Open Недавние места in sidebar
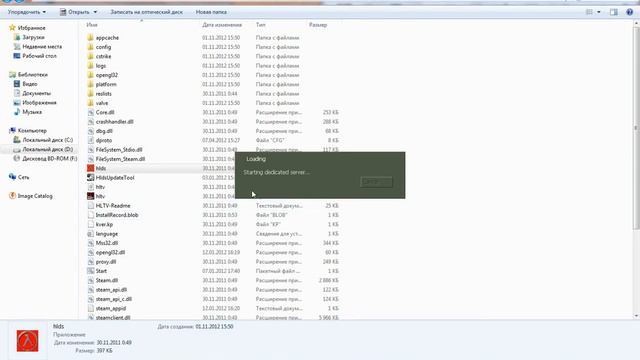Viewport: 640px width, 360px height. coord(42,47)
